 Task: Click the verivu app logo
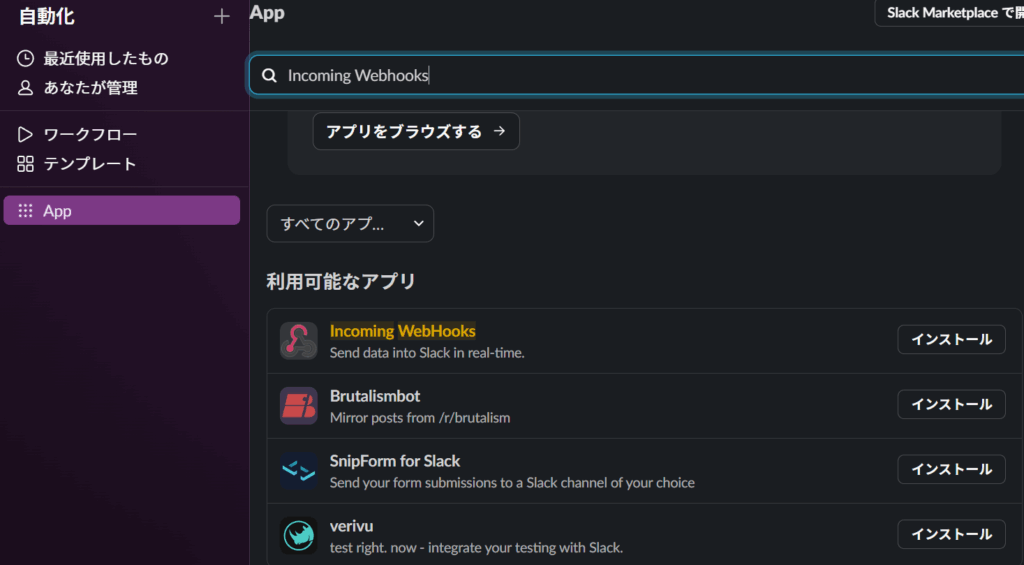click(x=298, y=536)
